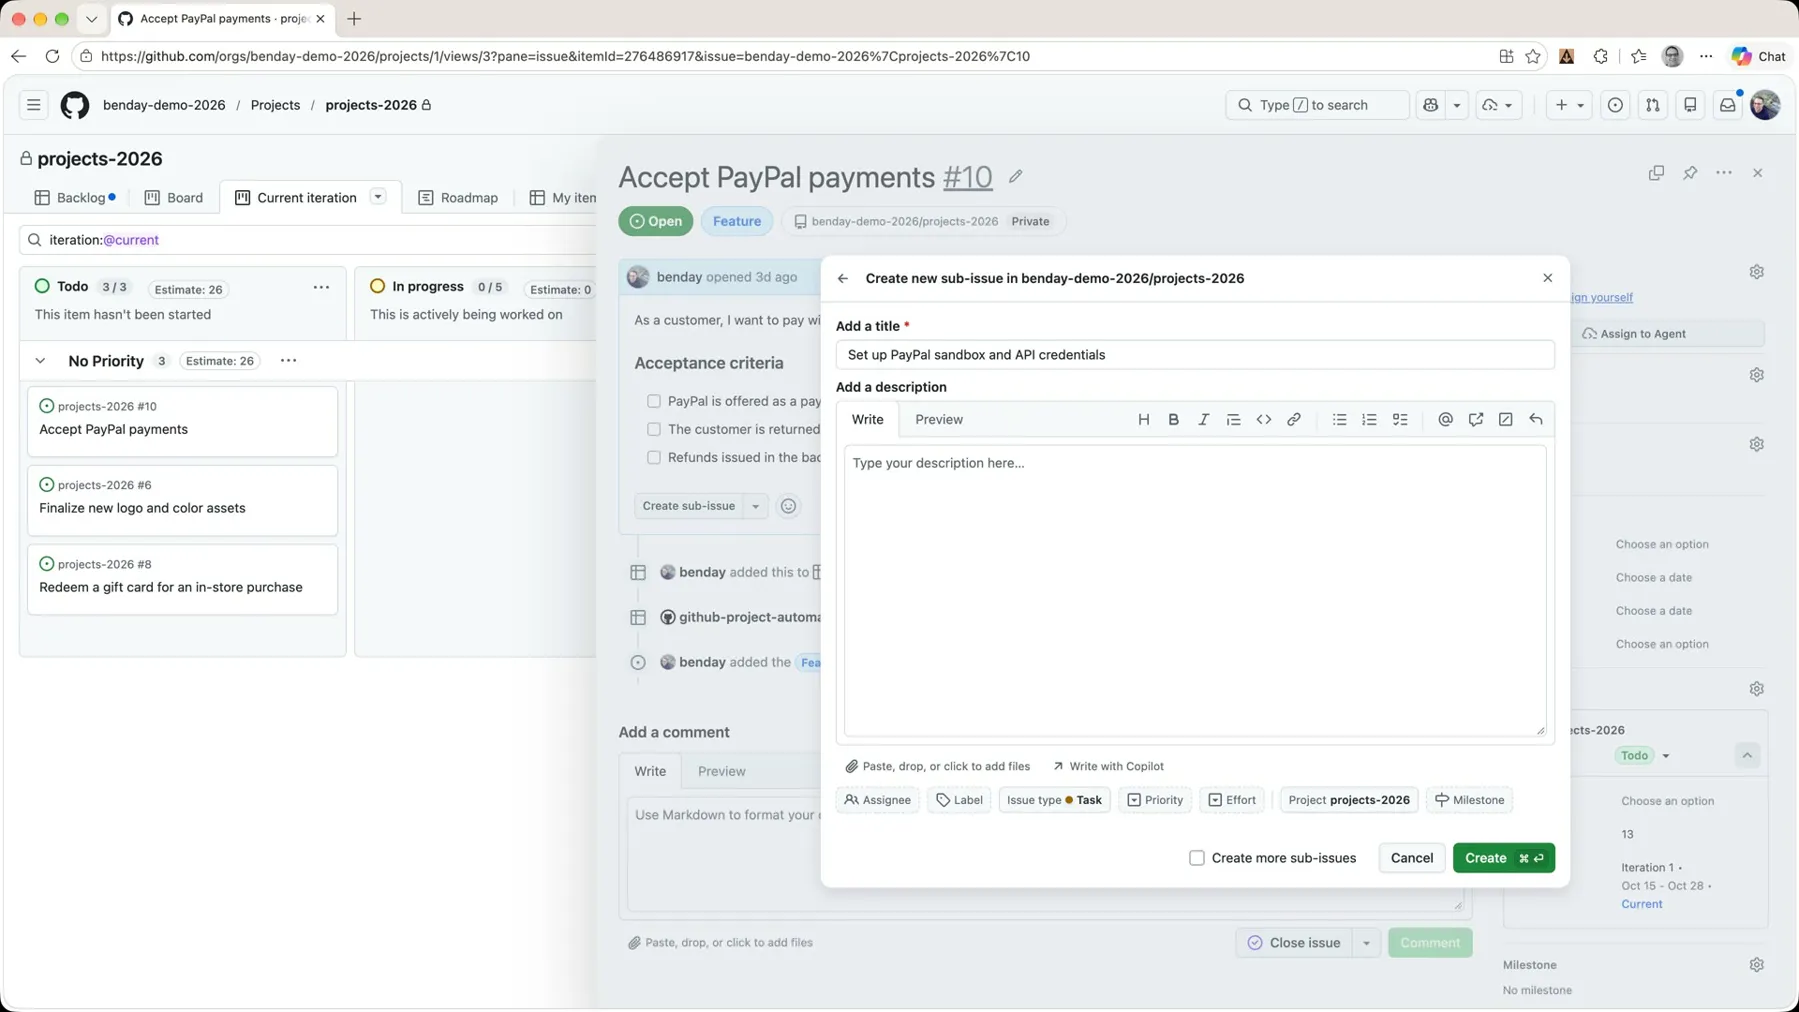Insert a link icon
Viewport: 1799px width, 1012px height.
1293,419
